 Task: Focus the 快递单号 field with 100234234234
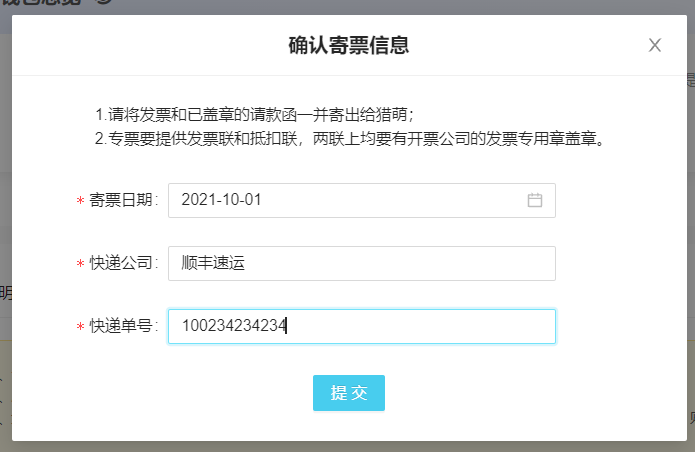[362, 326]
